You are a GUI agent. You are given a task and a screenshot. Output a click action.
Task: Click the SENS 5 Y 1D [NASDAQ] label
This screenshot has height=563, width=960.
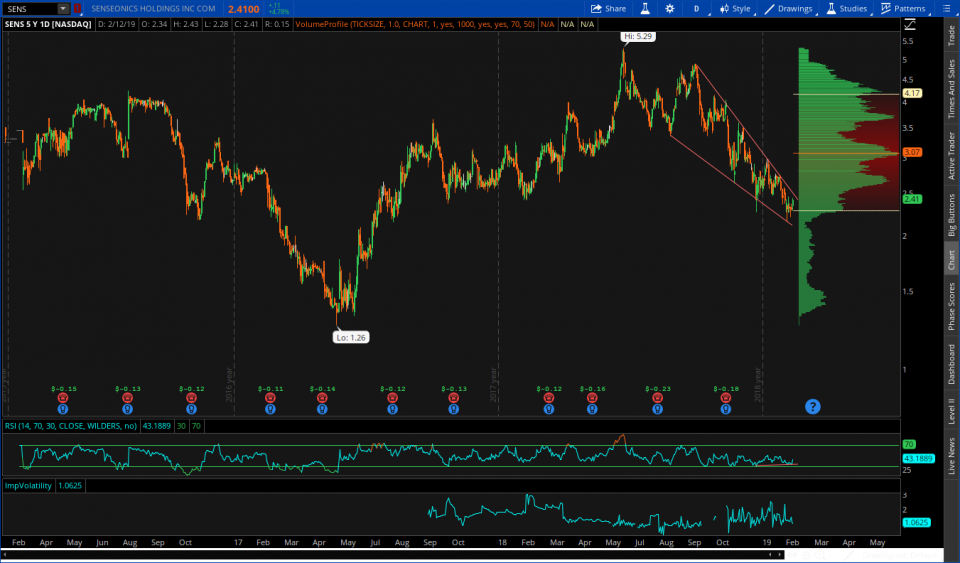coord(48,24)
